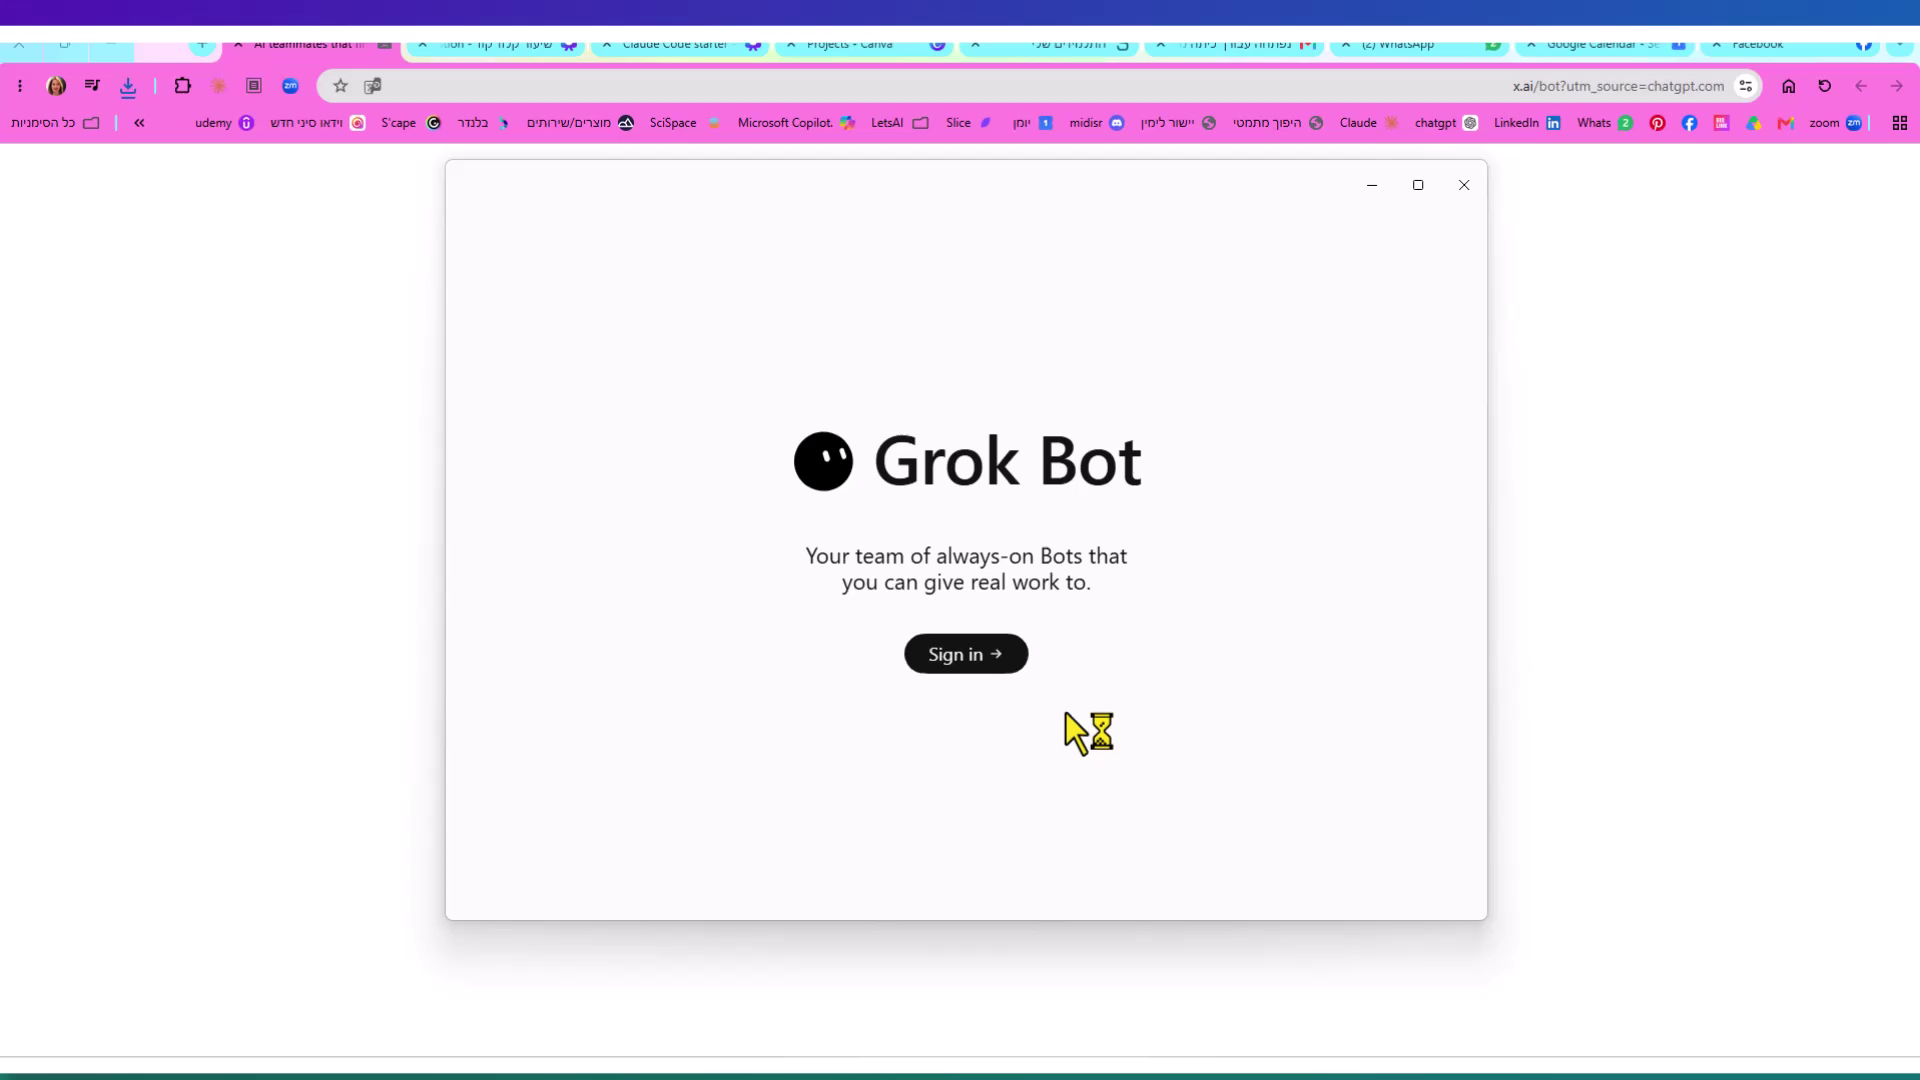Screen dimensions: 1920x1080
Task: Open the midisr bookmark
Action: pos(1097,123)
